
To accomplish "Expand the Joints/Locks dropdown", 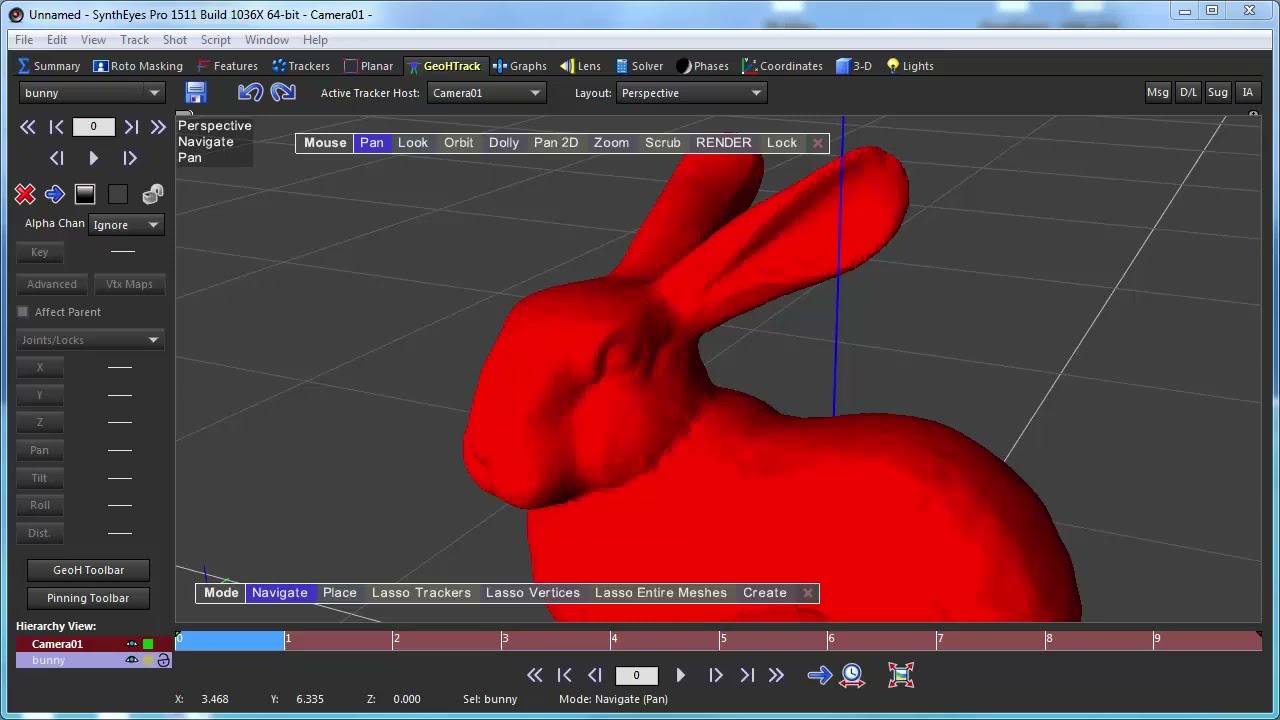I will (x=90, y=340).
